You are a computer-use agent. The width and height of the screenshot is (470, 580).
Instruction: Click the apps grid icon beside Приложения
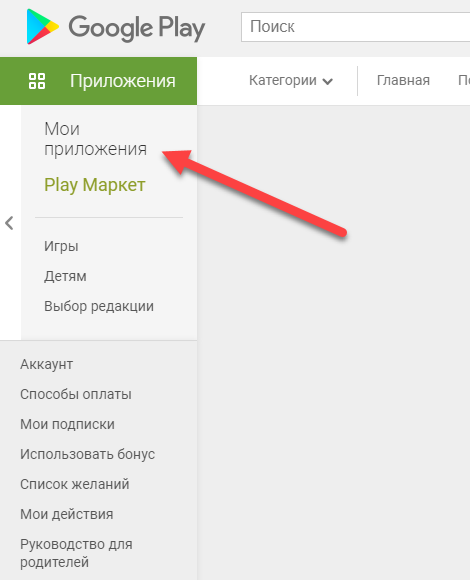[37, 81]
